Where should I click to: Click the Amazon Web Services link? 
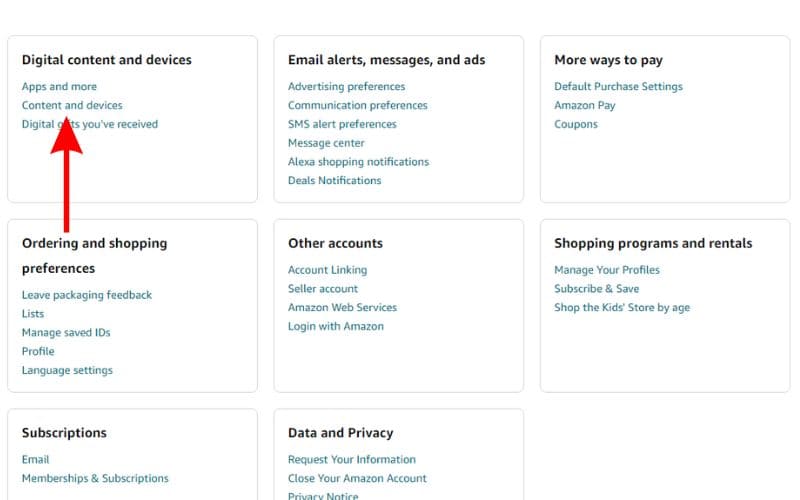coord(342,308)
